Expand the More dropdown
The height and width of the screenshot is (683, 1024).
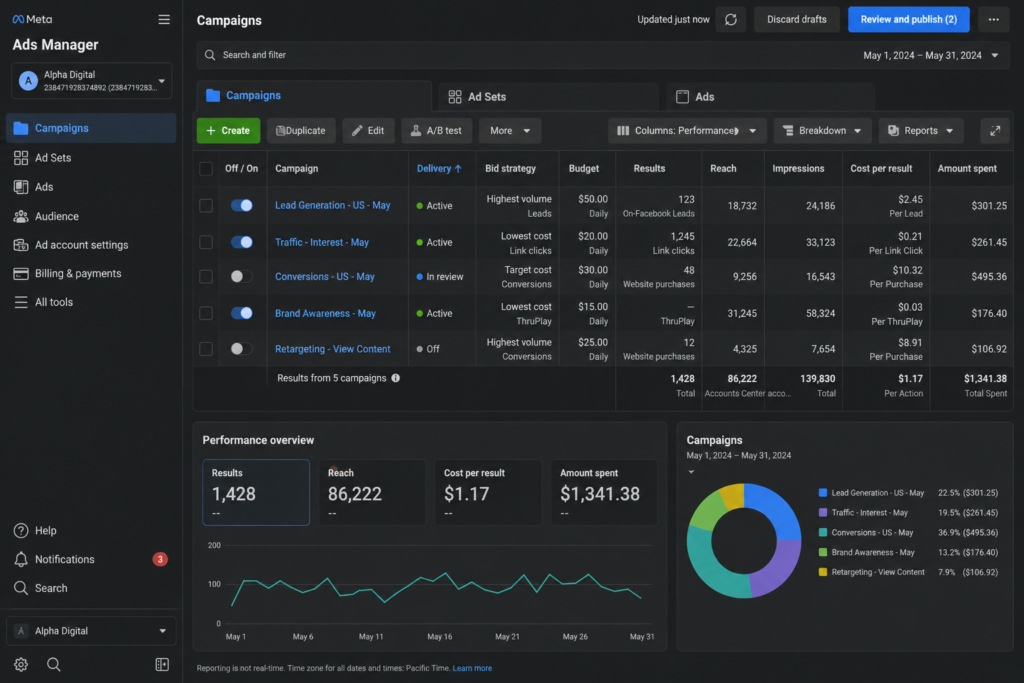click(x=509, y=131)
